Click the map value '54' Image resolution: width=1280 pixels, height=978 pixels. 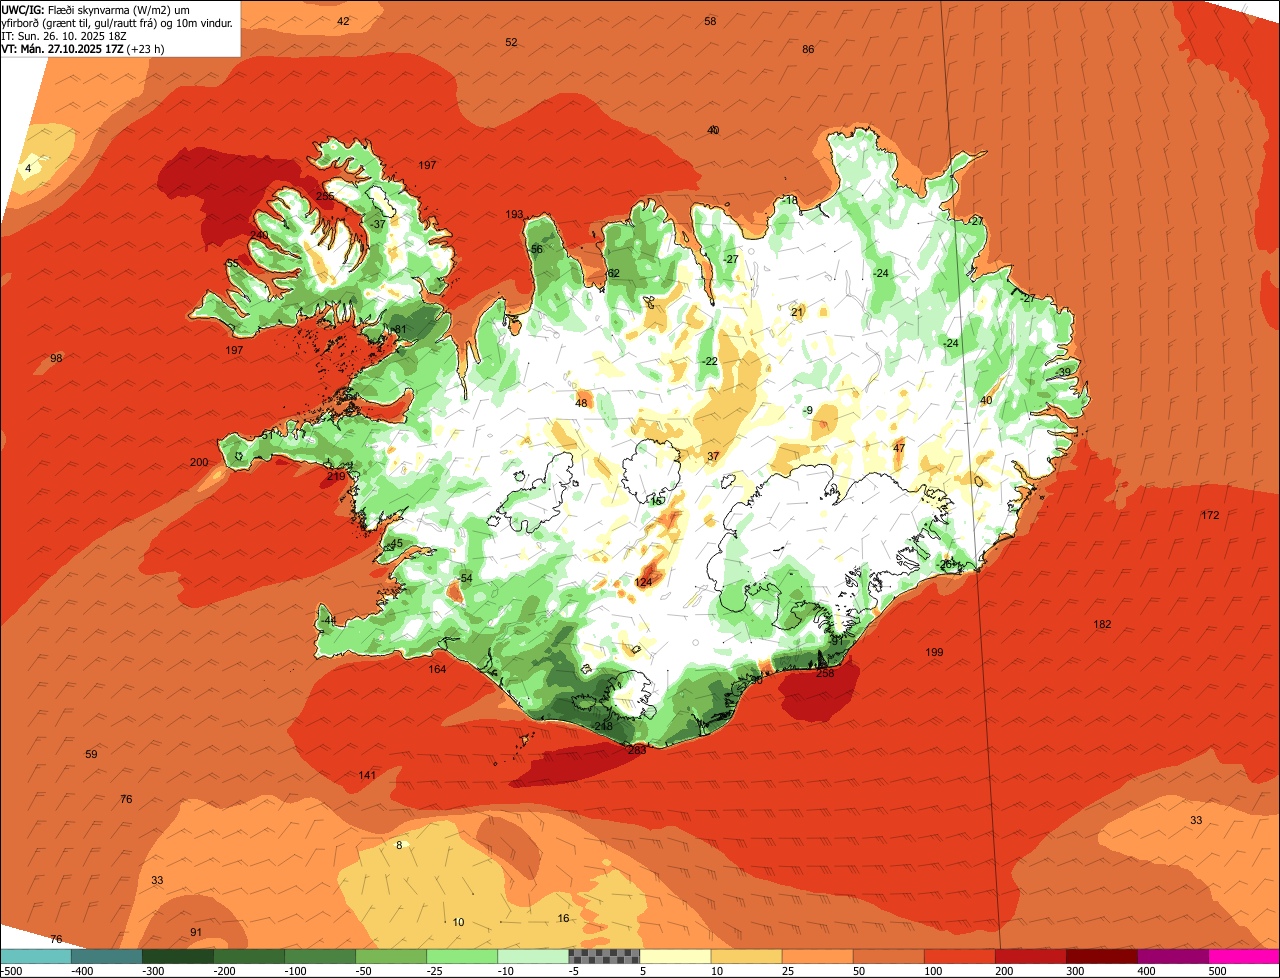[466, 578]
